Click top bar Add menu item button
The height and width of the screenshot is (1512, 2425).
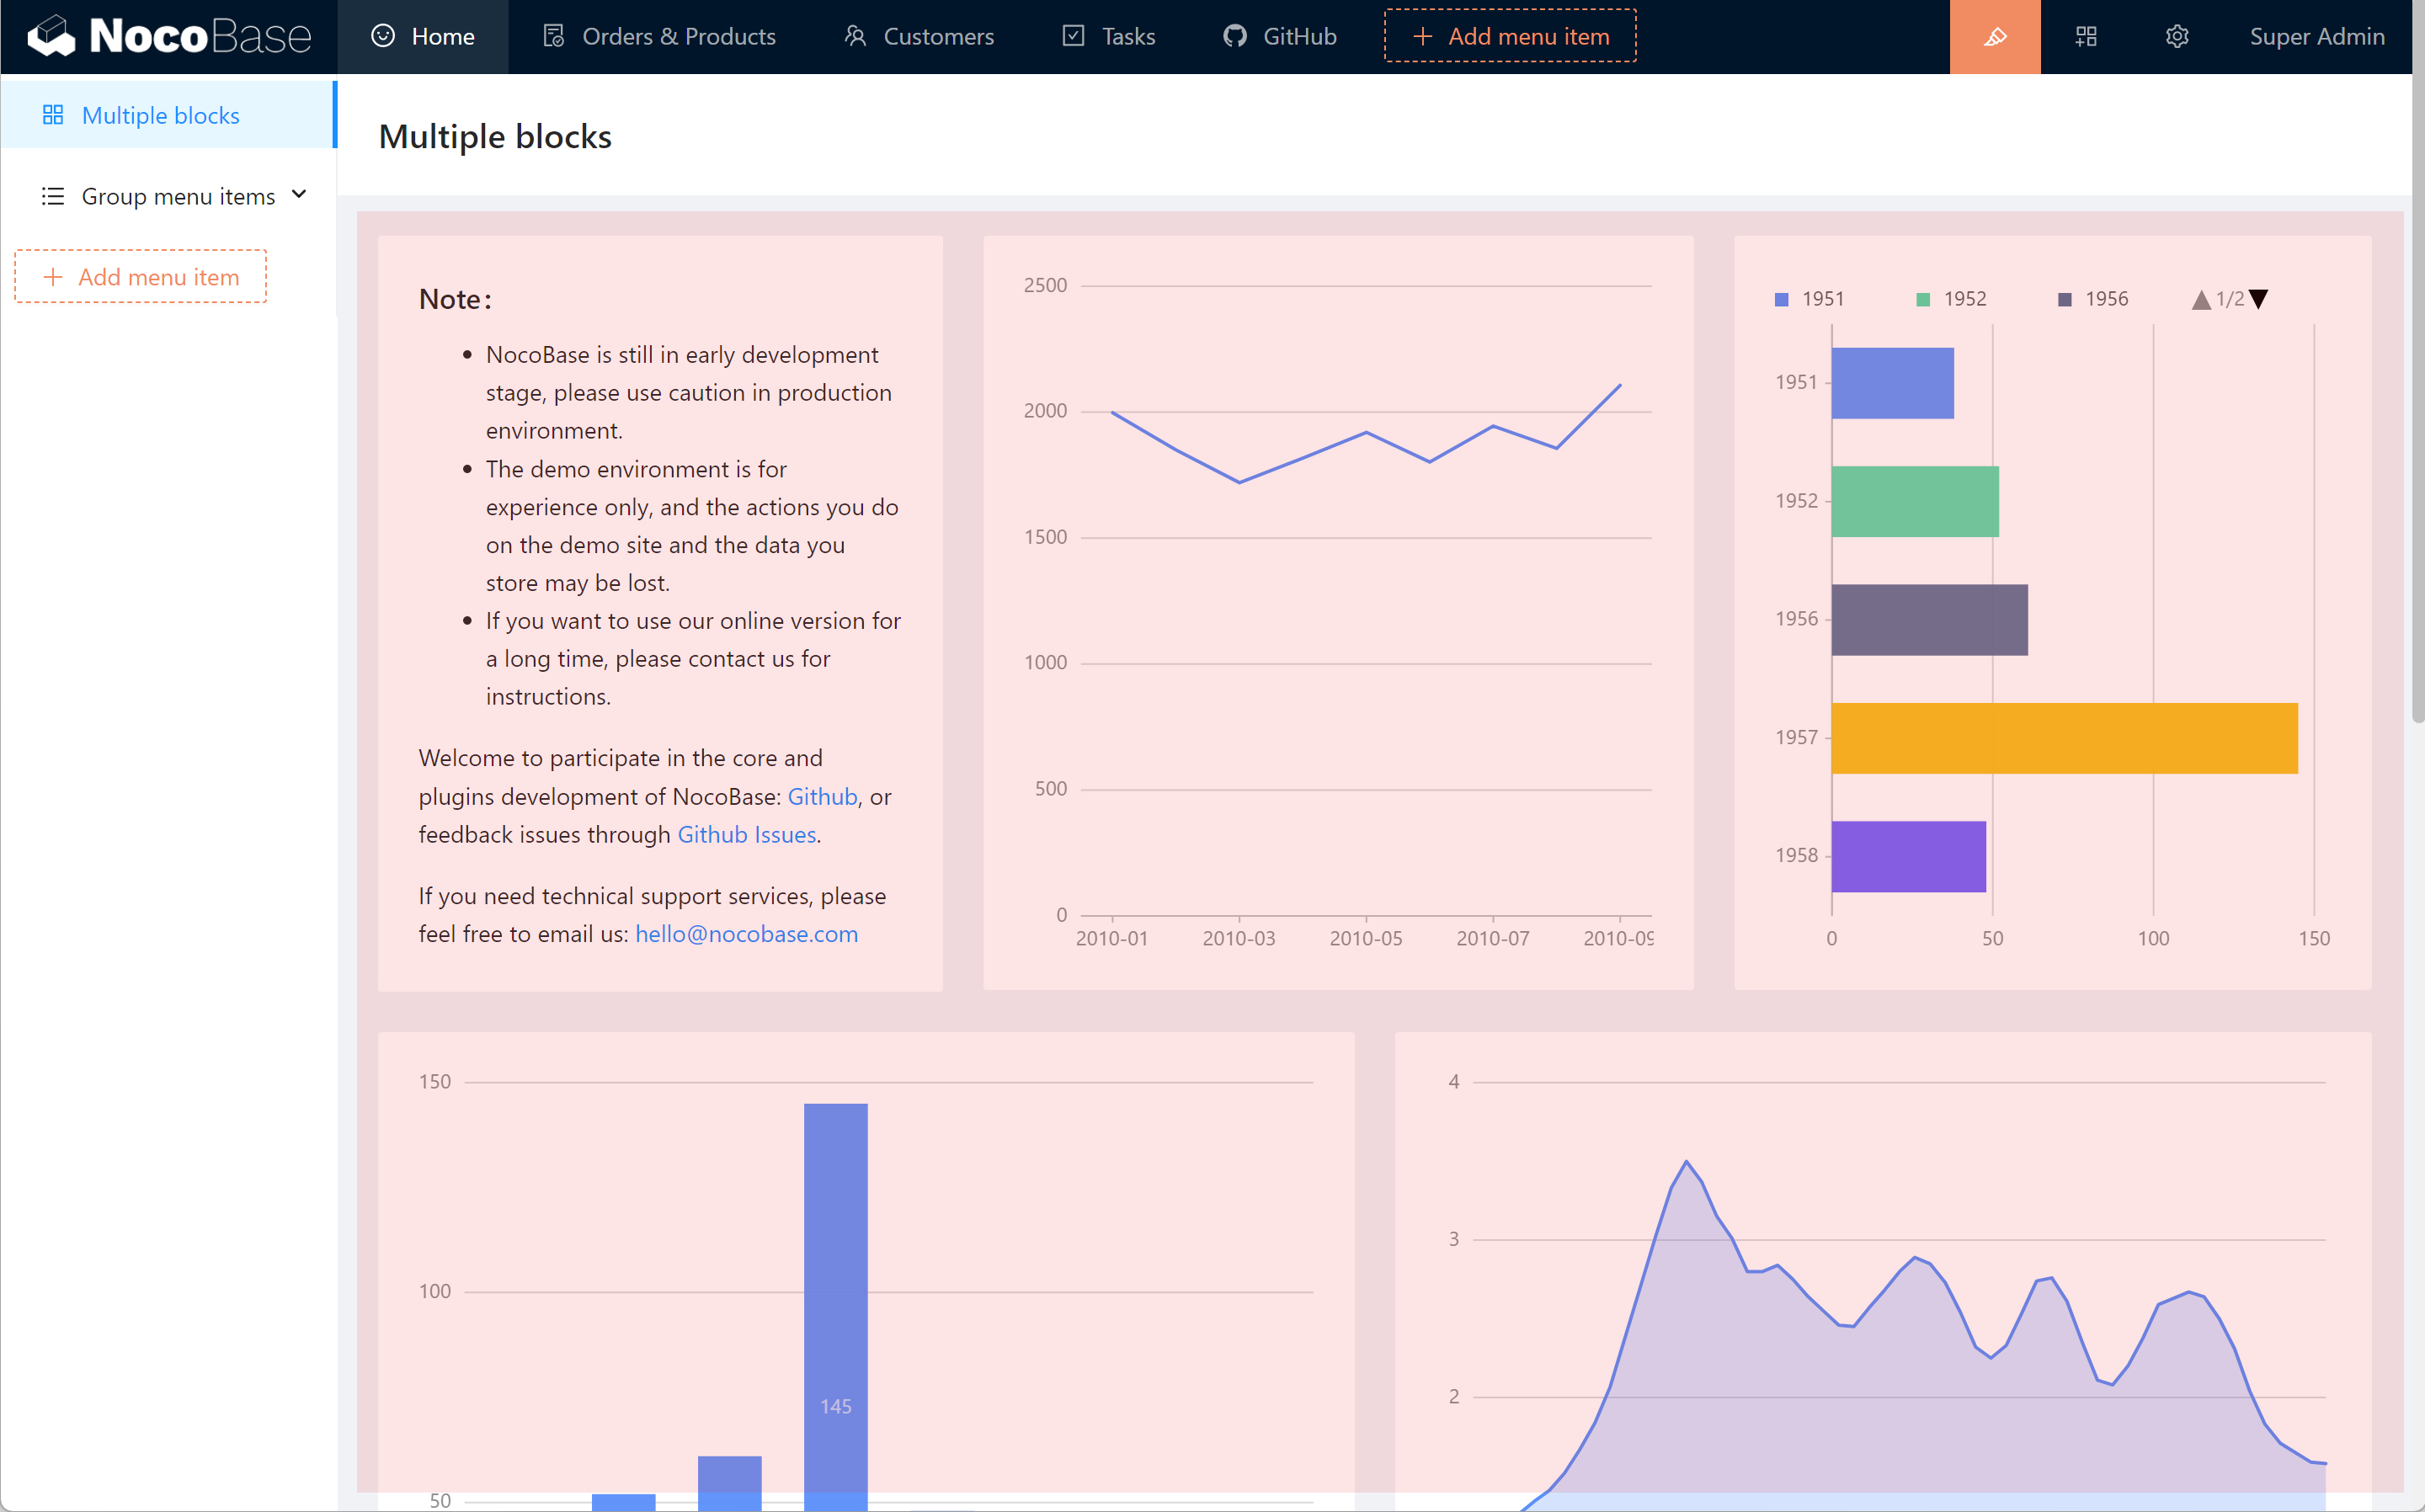1510,37
